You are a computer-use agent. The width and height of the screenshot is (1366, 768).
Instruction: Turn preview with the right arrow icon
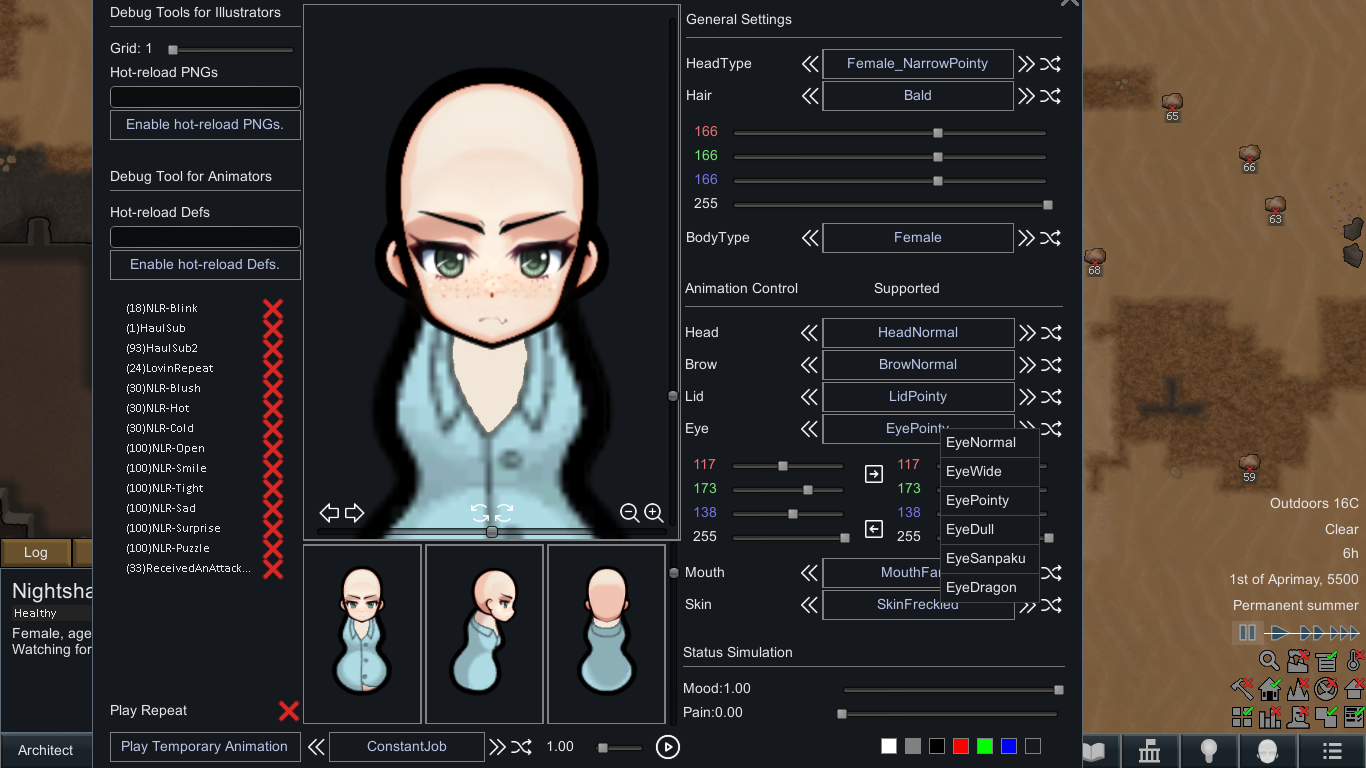(x=355, y=513)
